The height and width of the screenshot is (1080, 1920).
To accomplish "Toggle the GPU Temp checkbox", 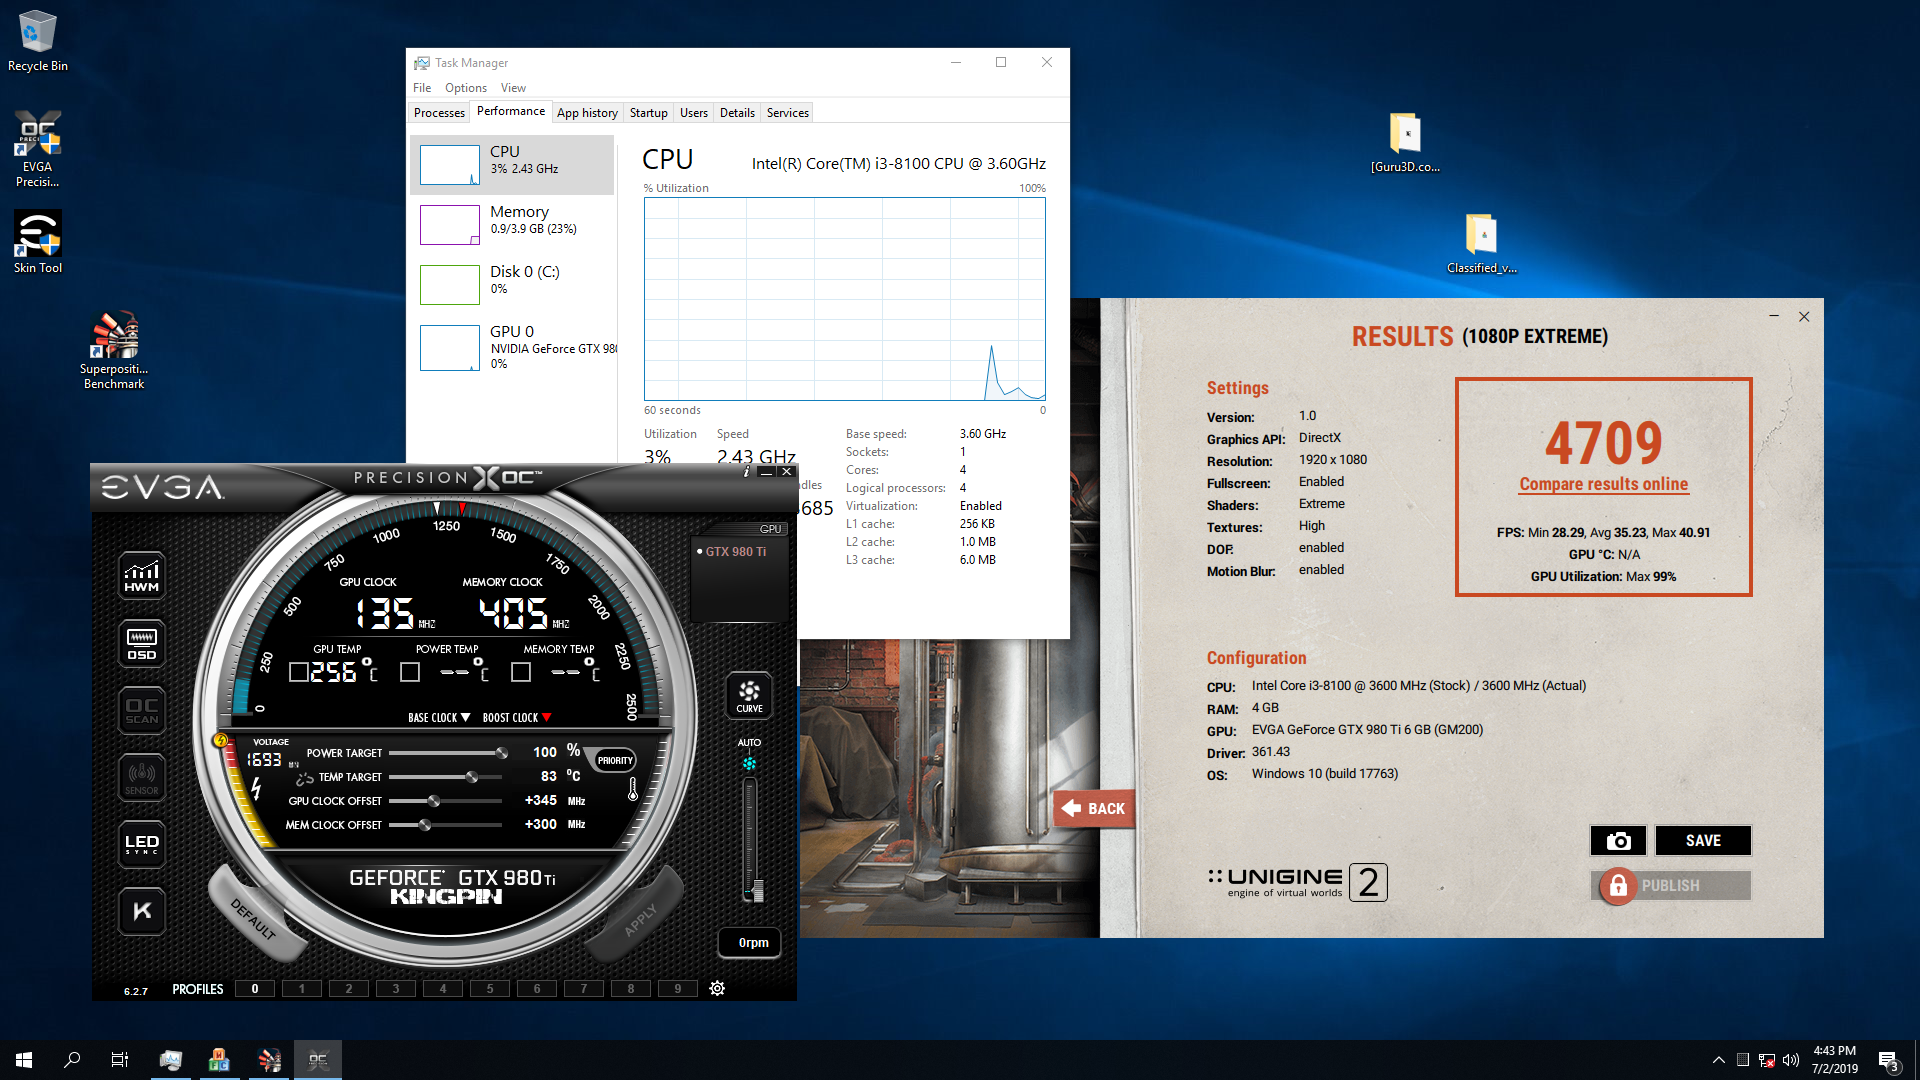I will (298, 673).
